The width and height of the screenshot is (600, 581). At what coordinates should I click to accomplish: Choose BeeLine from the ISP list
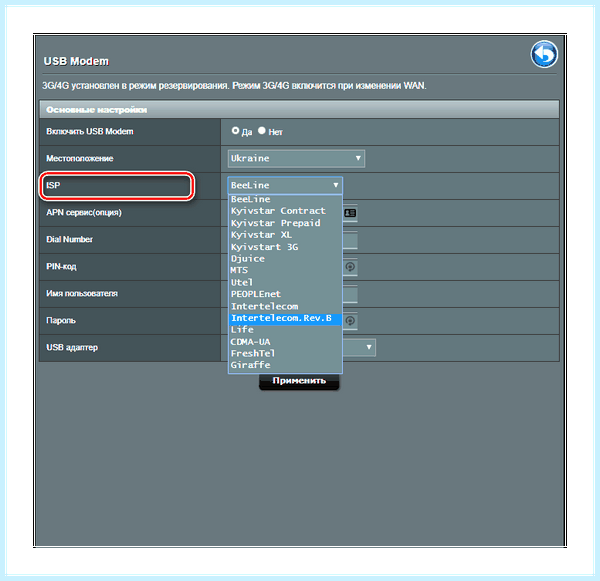pos(285,199)
